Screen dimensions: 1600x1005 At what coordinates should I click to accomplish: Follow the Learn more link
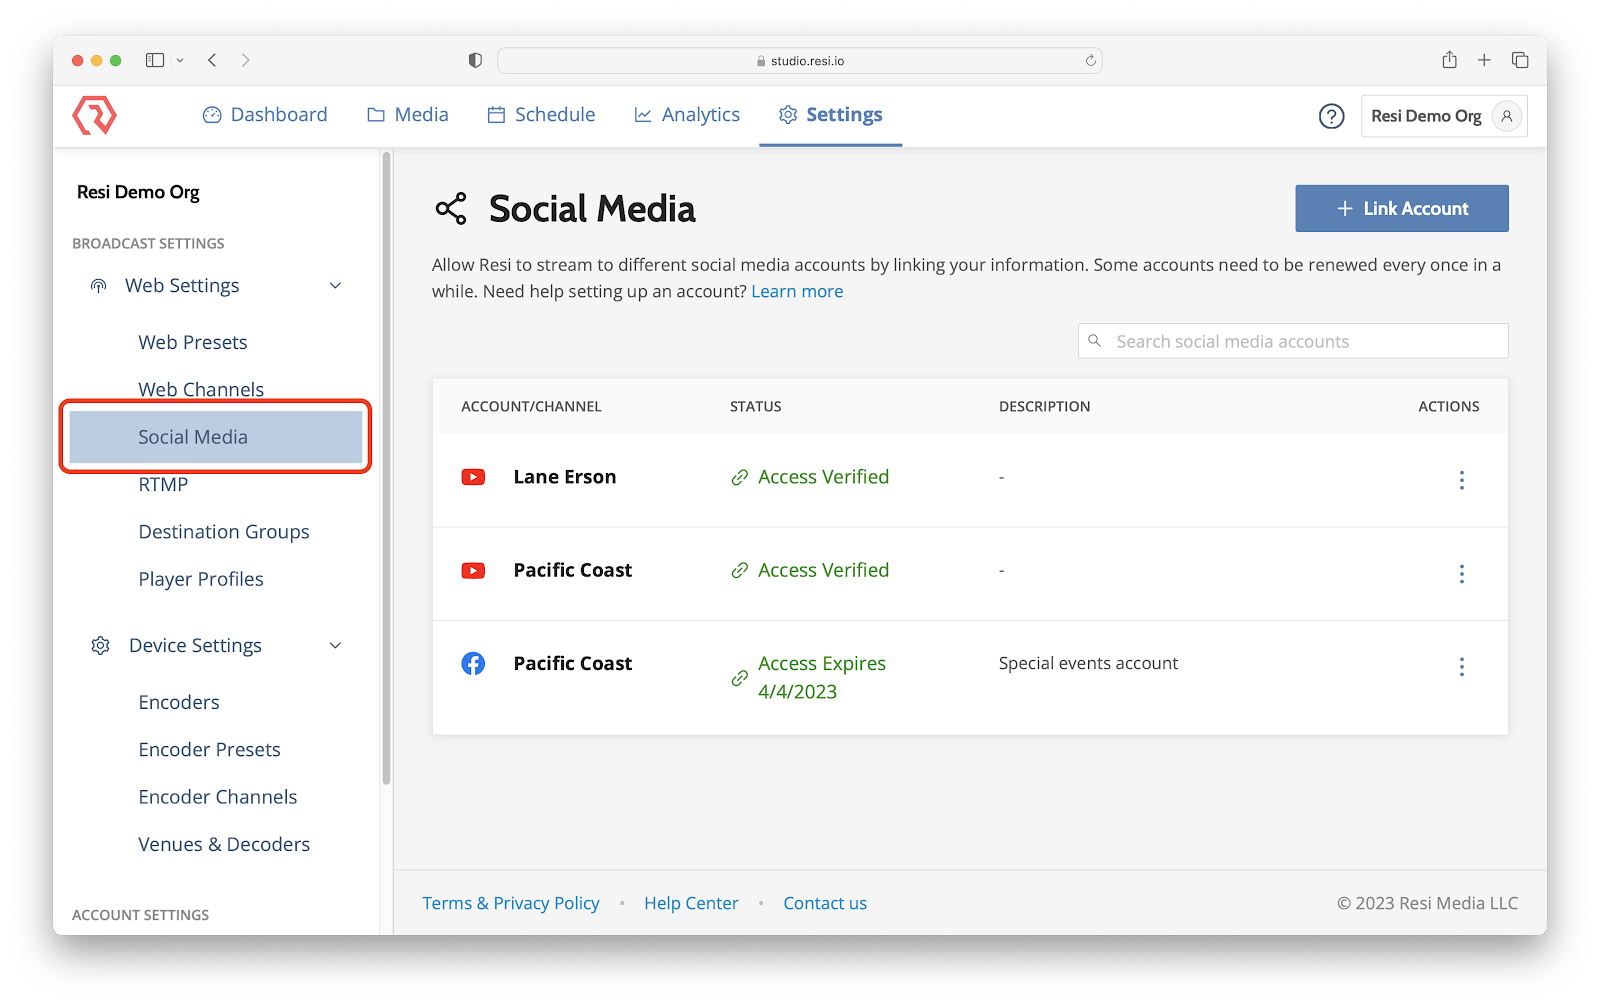point(797,292)
